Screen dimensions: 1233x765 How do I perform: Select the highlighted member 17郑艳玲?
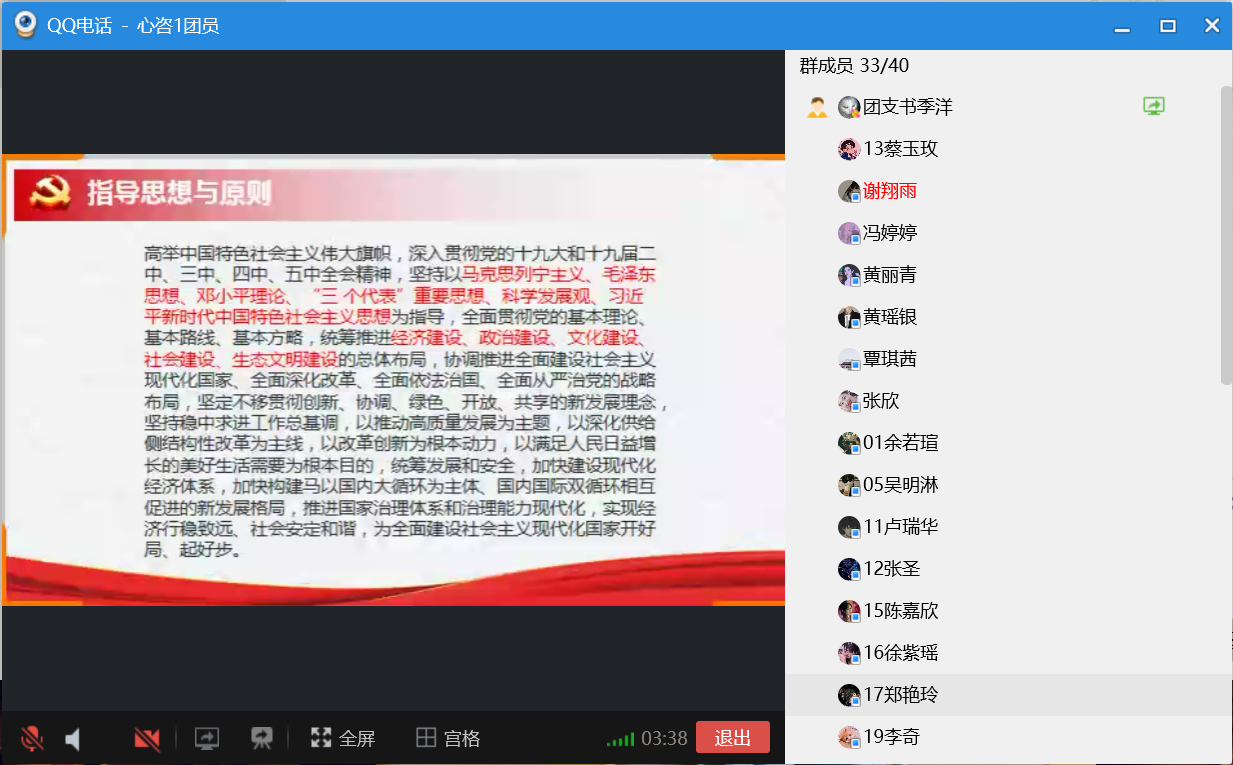[x=900, y=695]
